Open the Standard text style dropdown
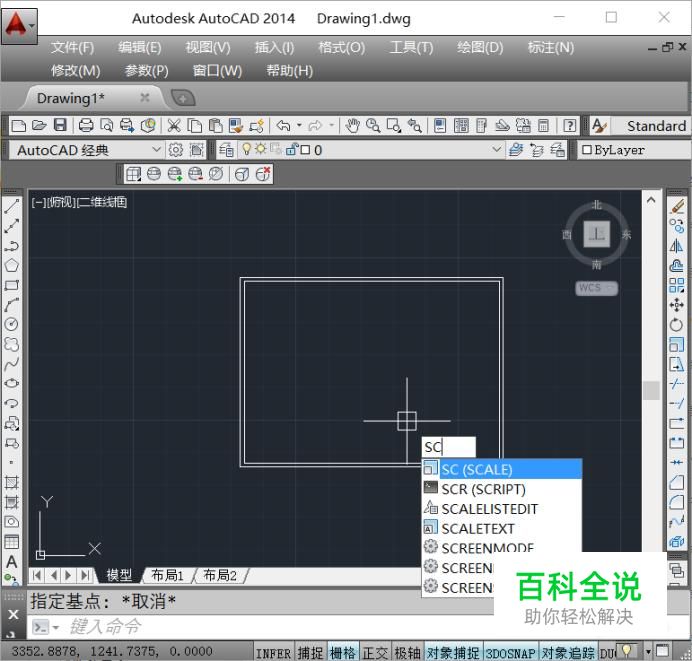 click(x=651, y=126)
